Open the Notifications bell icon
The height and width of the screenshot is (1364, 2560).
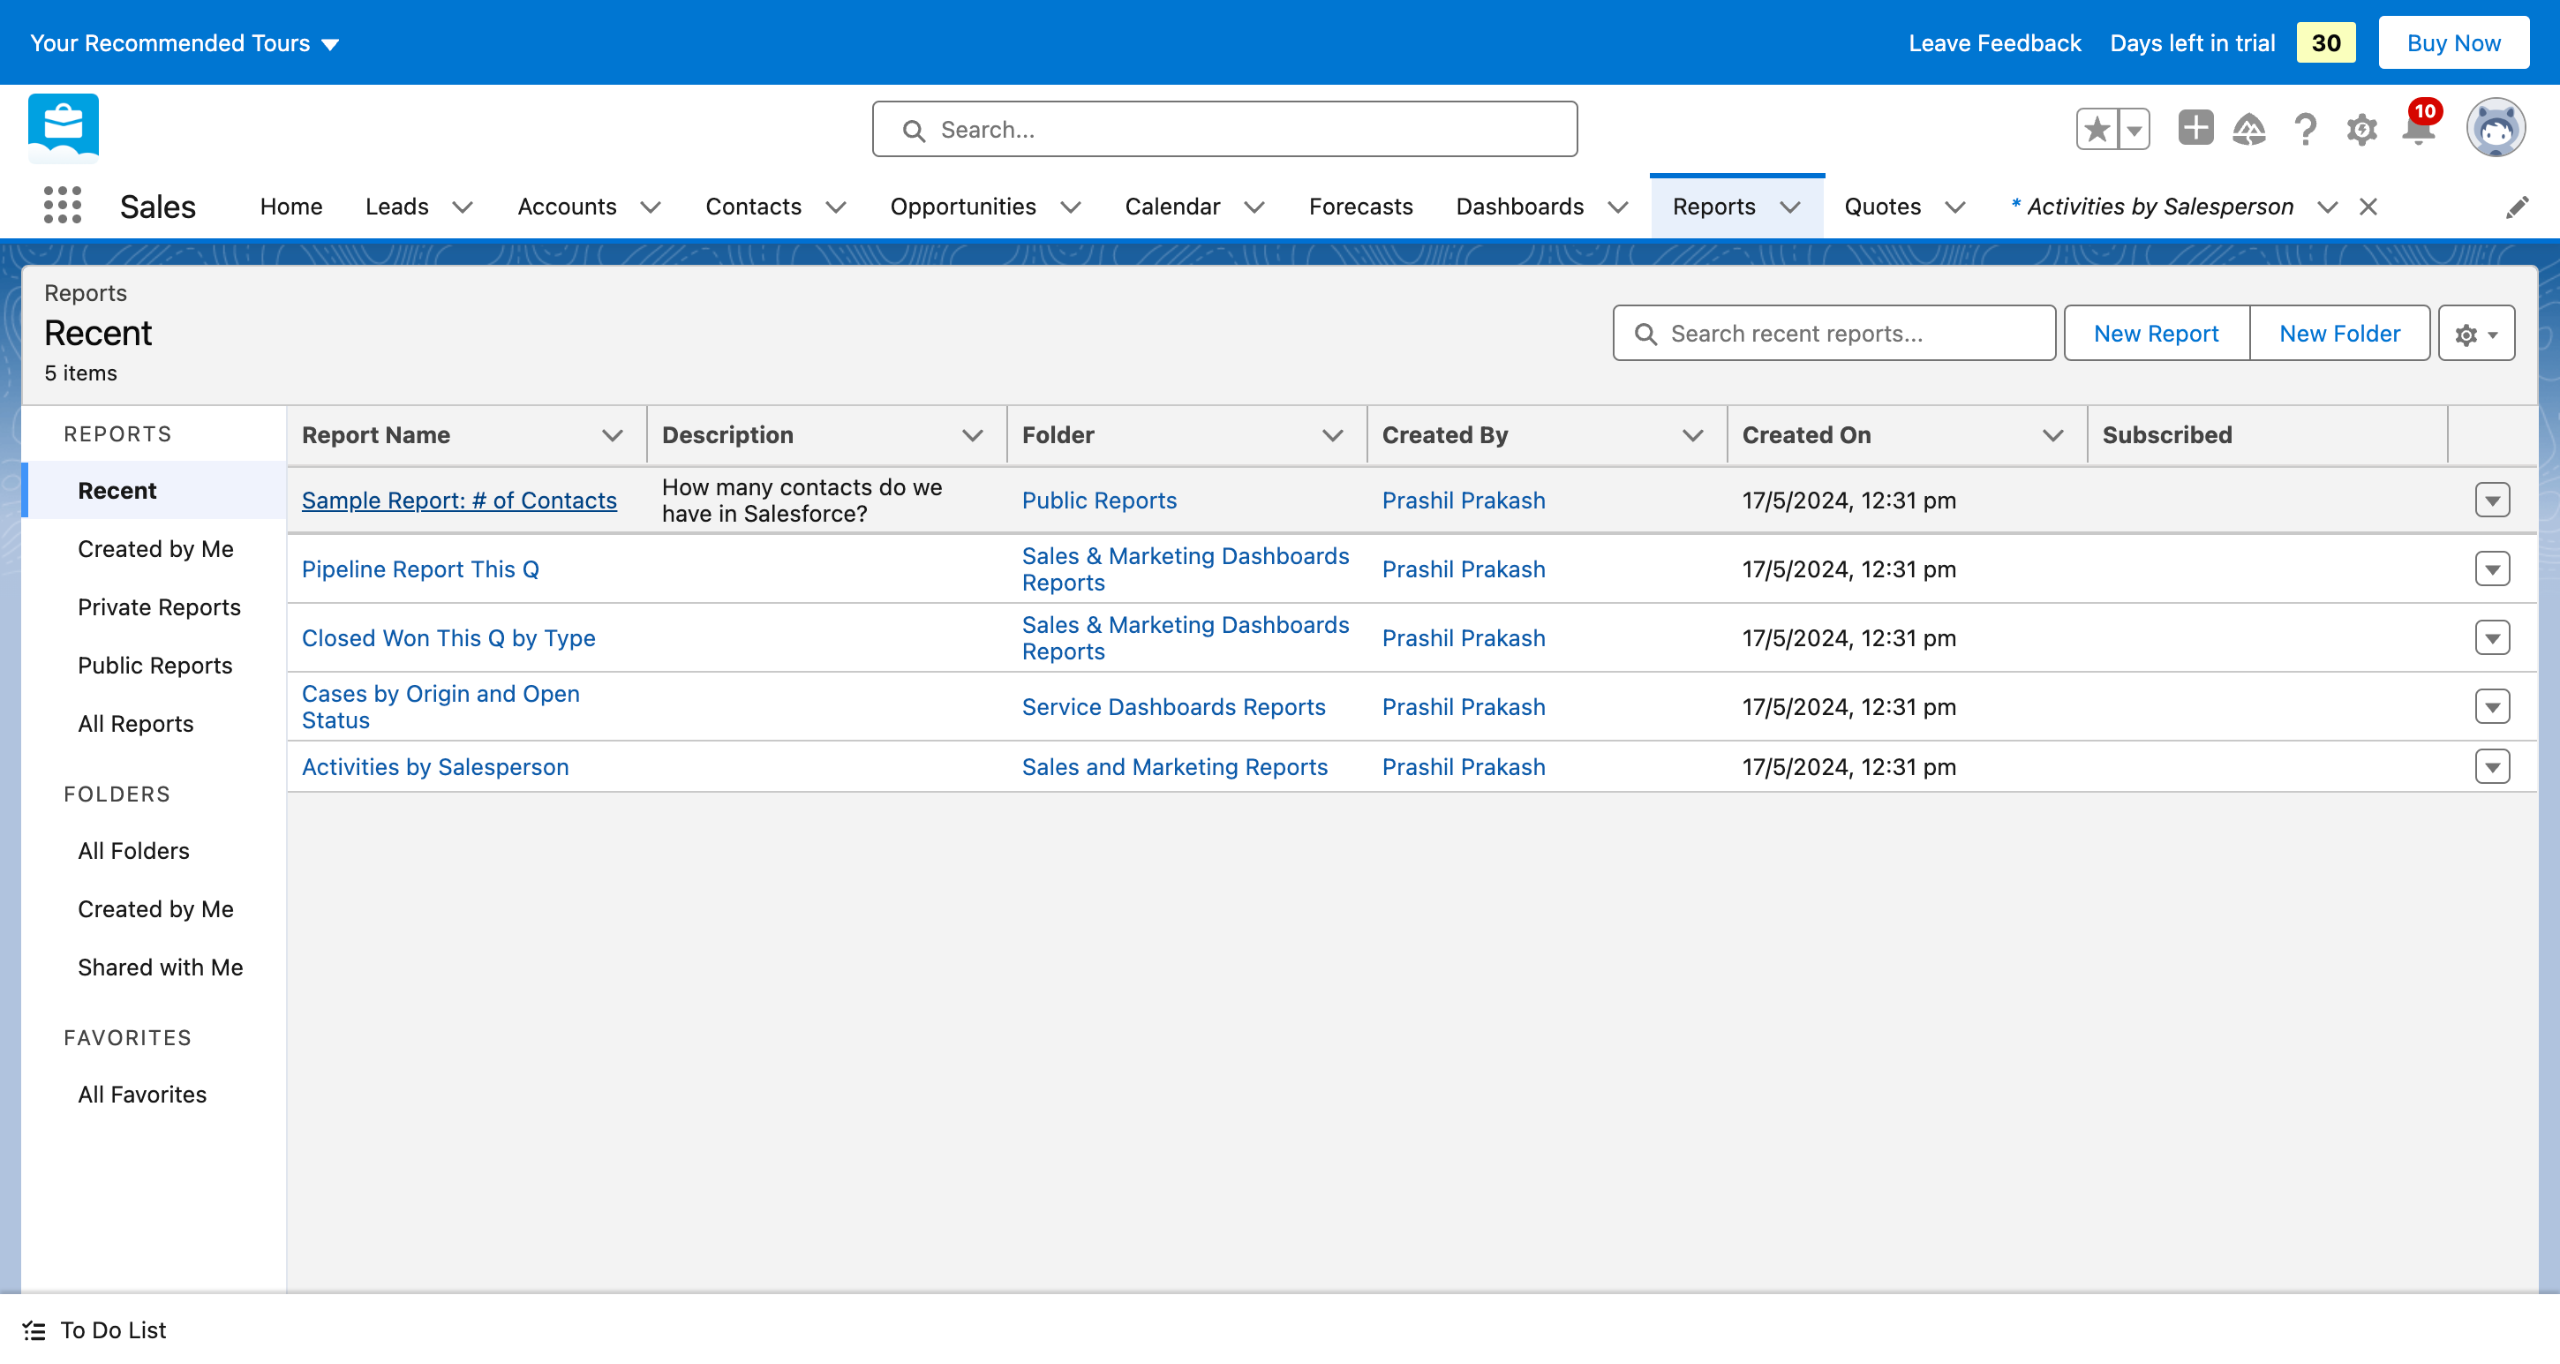click(2418, 129)
